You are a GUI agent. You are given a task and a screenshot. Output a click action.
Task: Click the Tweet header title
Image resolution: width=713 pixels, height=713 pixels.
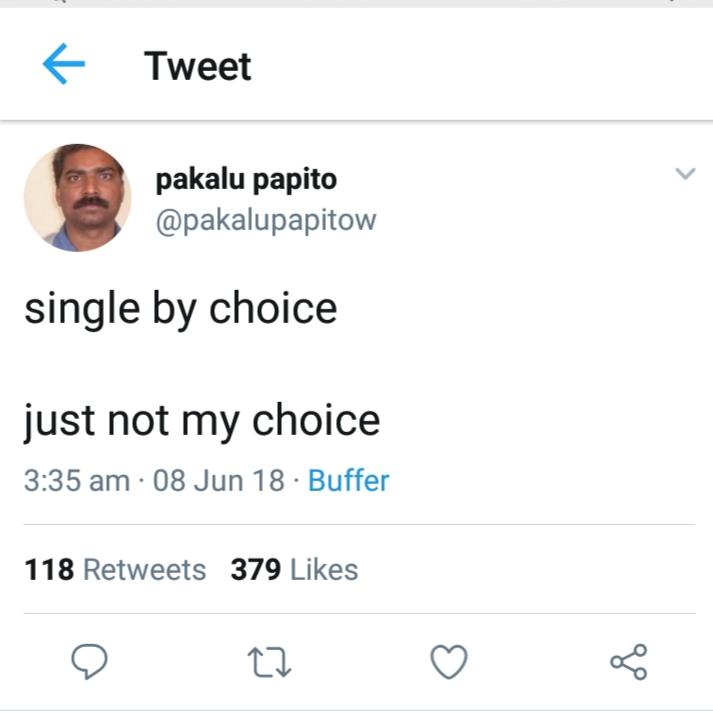pyautogui.click(x=198, y=66)
